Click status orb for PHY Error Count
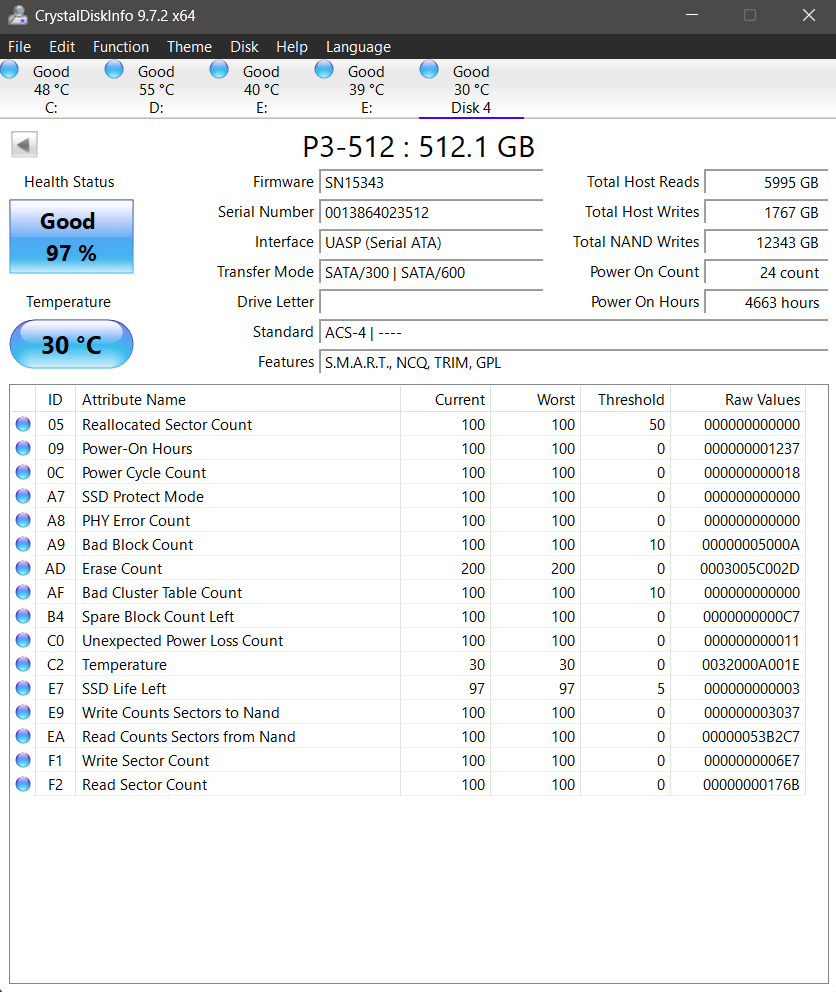This screenshot has width=836, height=992. [23, 521]
